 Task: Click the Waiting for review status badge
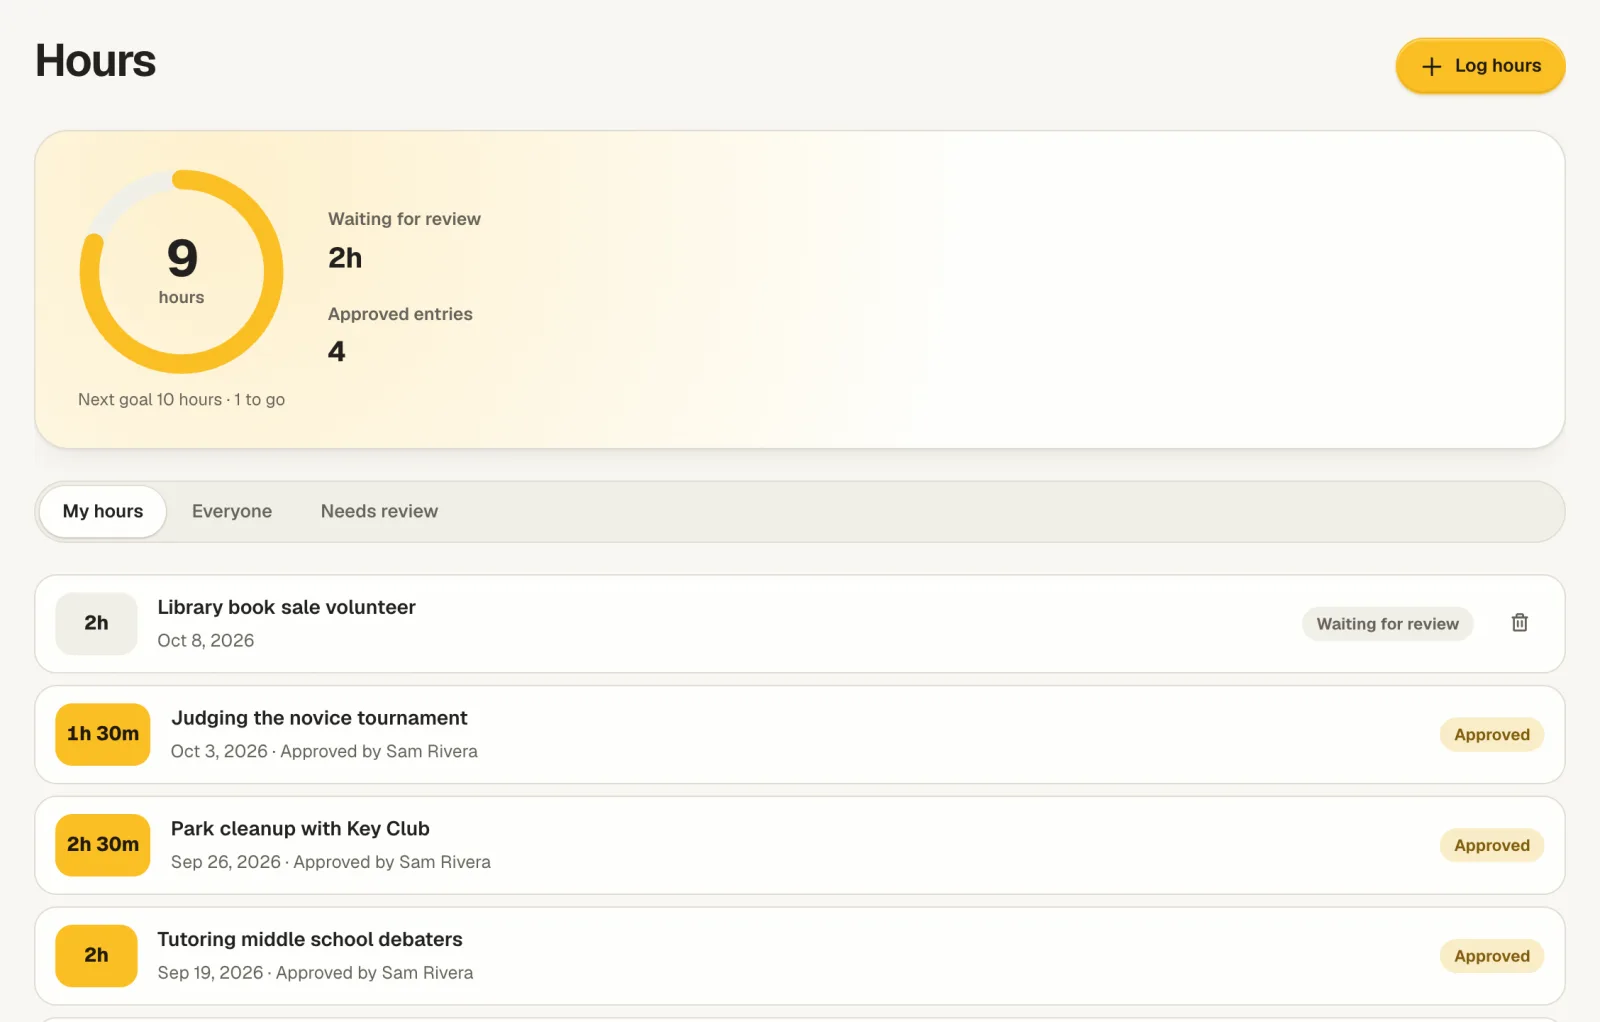1387,624
